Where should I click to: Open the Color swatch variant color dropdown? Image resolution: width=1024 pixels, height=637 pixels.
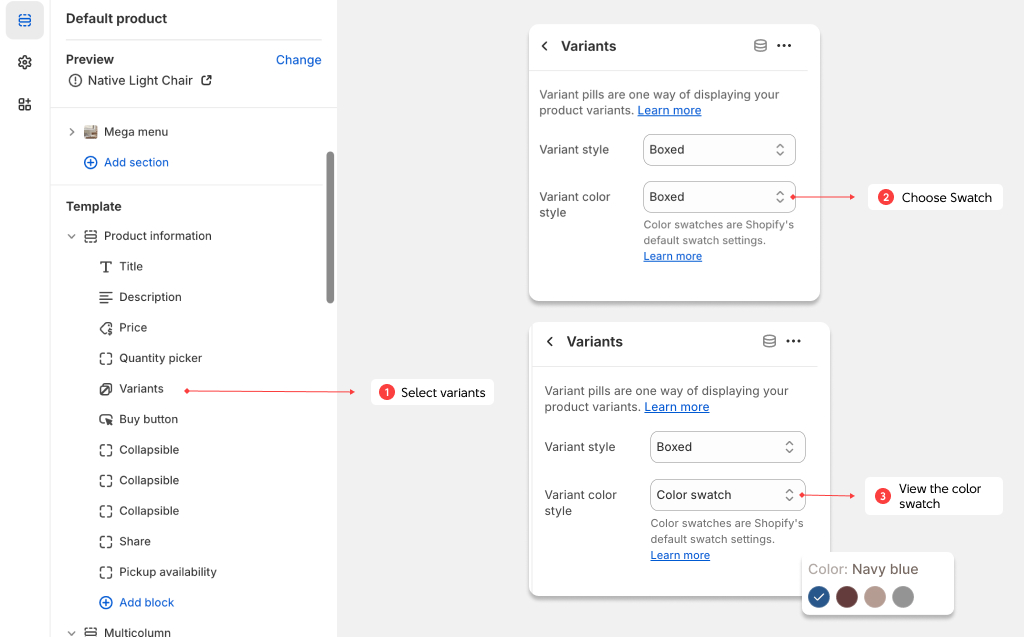point(727,495)
